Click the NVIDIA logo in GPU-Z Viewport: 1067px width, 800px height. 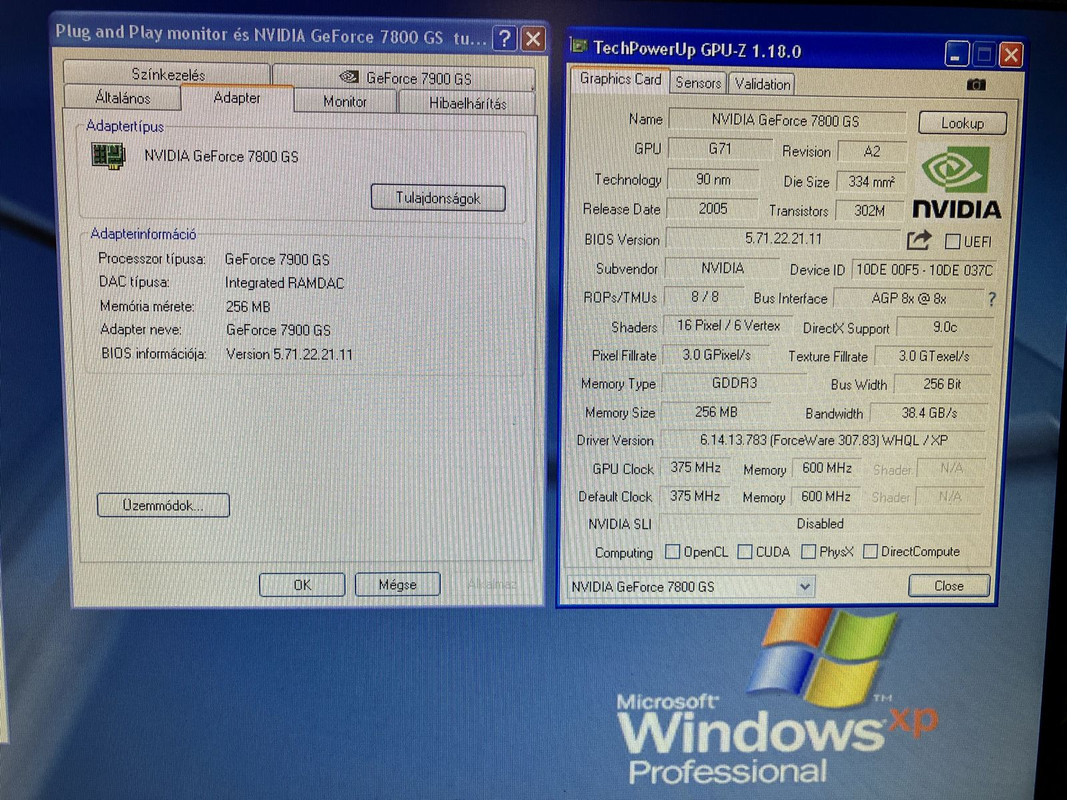(956, 182)
